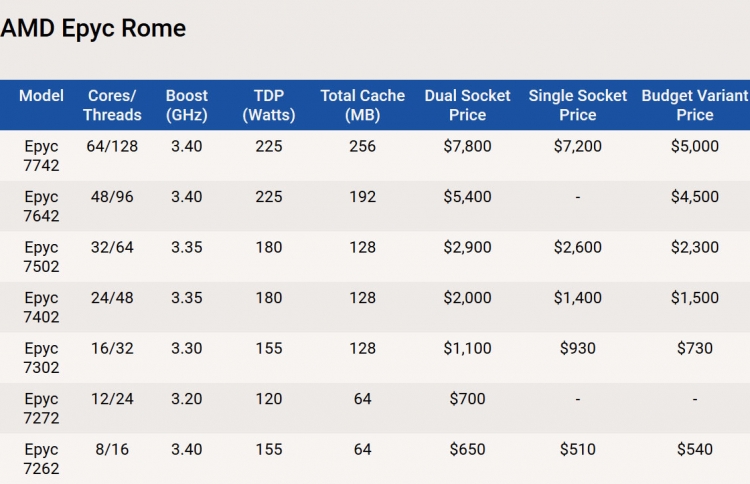Screen dimensions: 750x484
Task: Click the Epyc 7262 model cell
Action: click(41, 459)
